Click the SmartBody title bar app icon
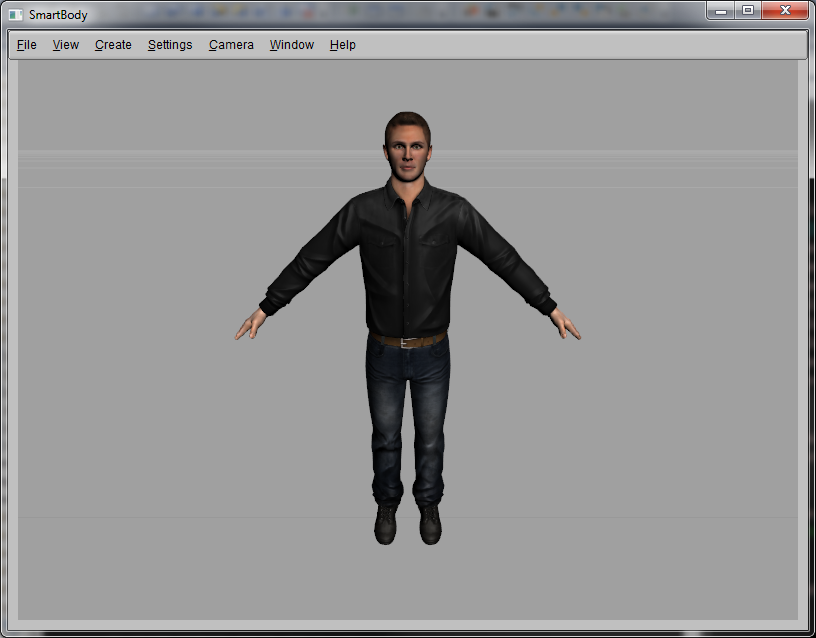 tap(16, 15)
